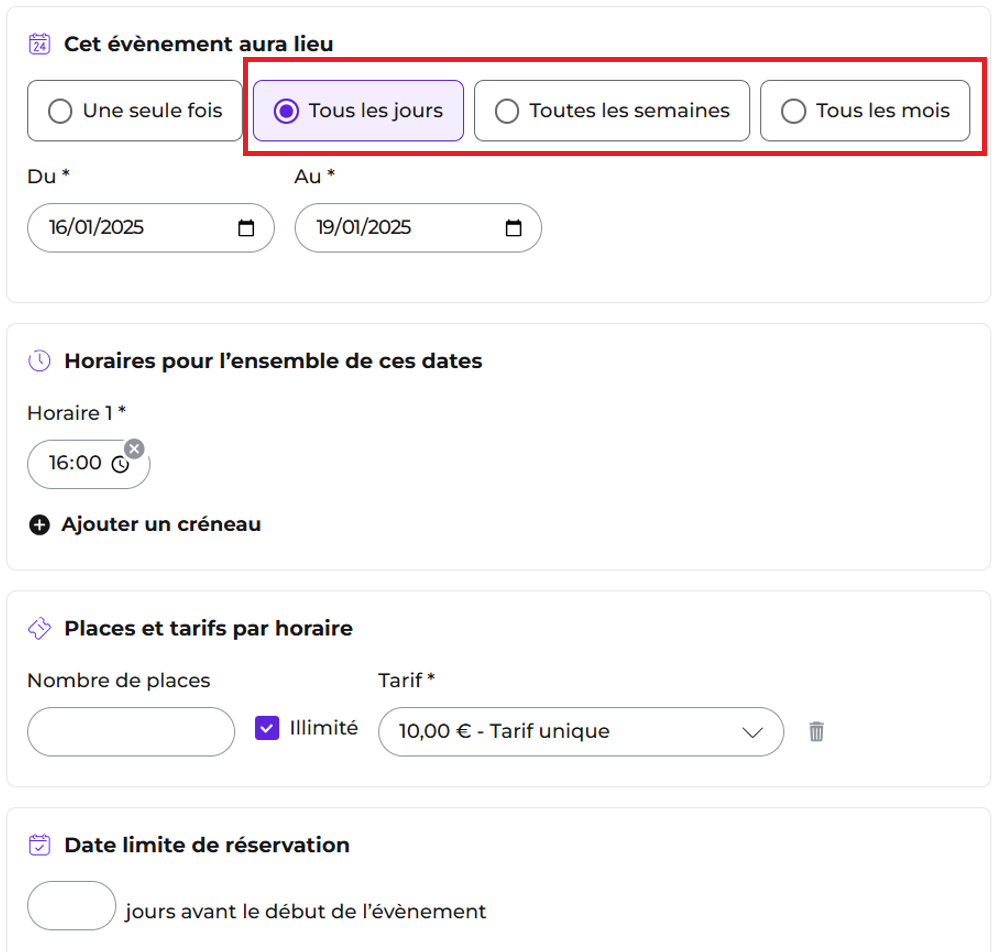Delete the tarif row with trash icon
The height and width of the screenshot is (952, 1004).
816,731
